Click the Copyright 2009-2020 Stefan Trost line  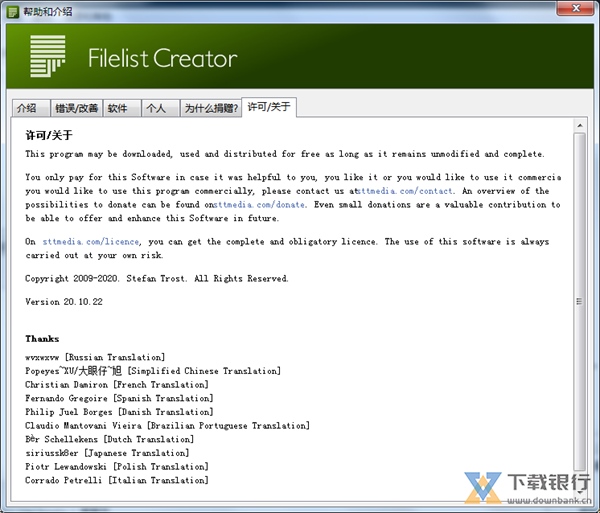157,278
